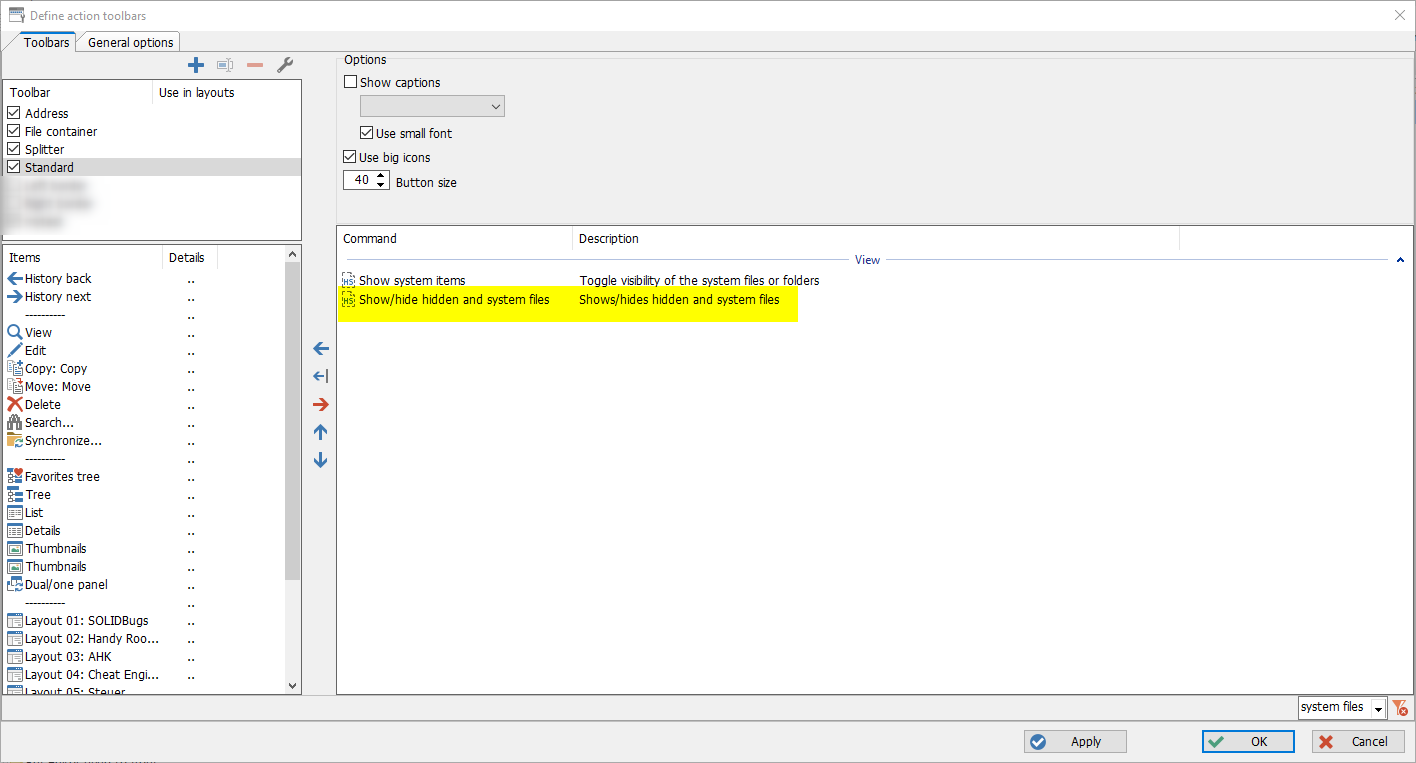Toggle the Show captions checkbox

(350, 83)
